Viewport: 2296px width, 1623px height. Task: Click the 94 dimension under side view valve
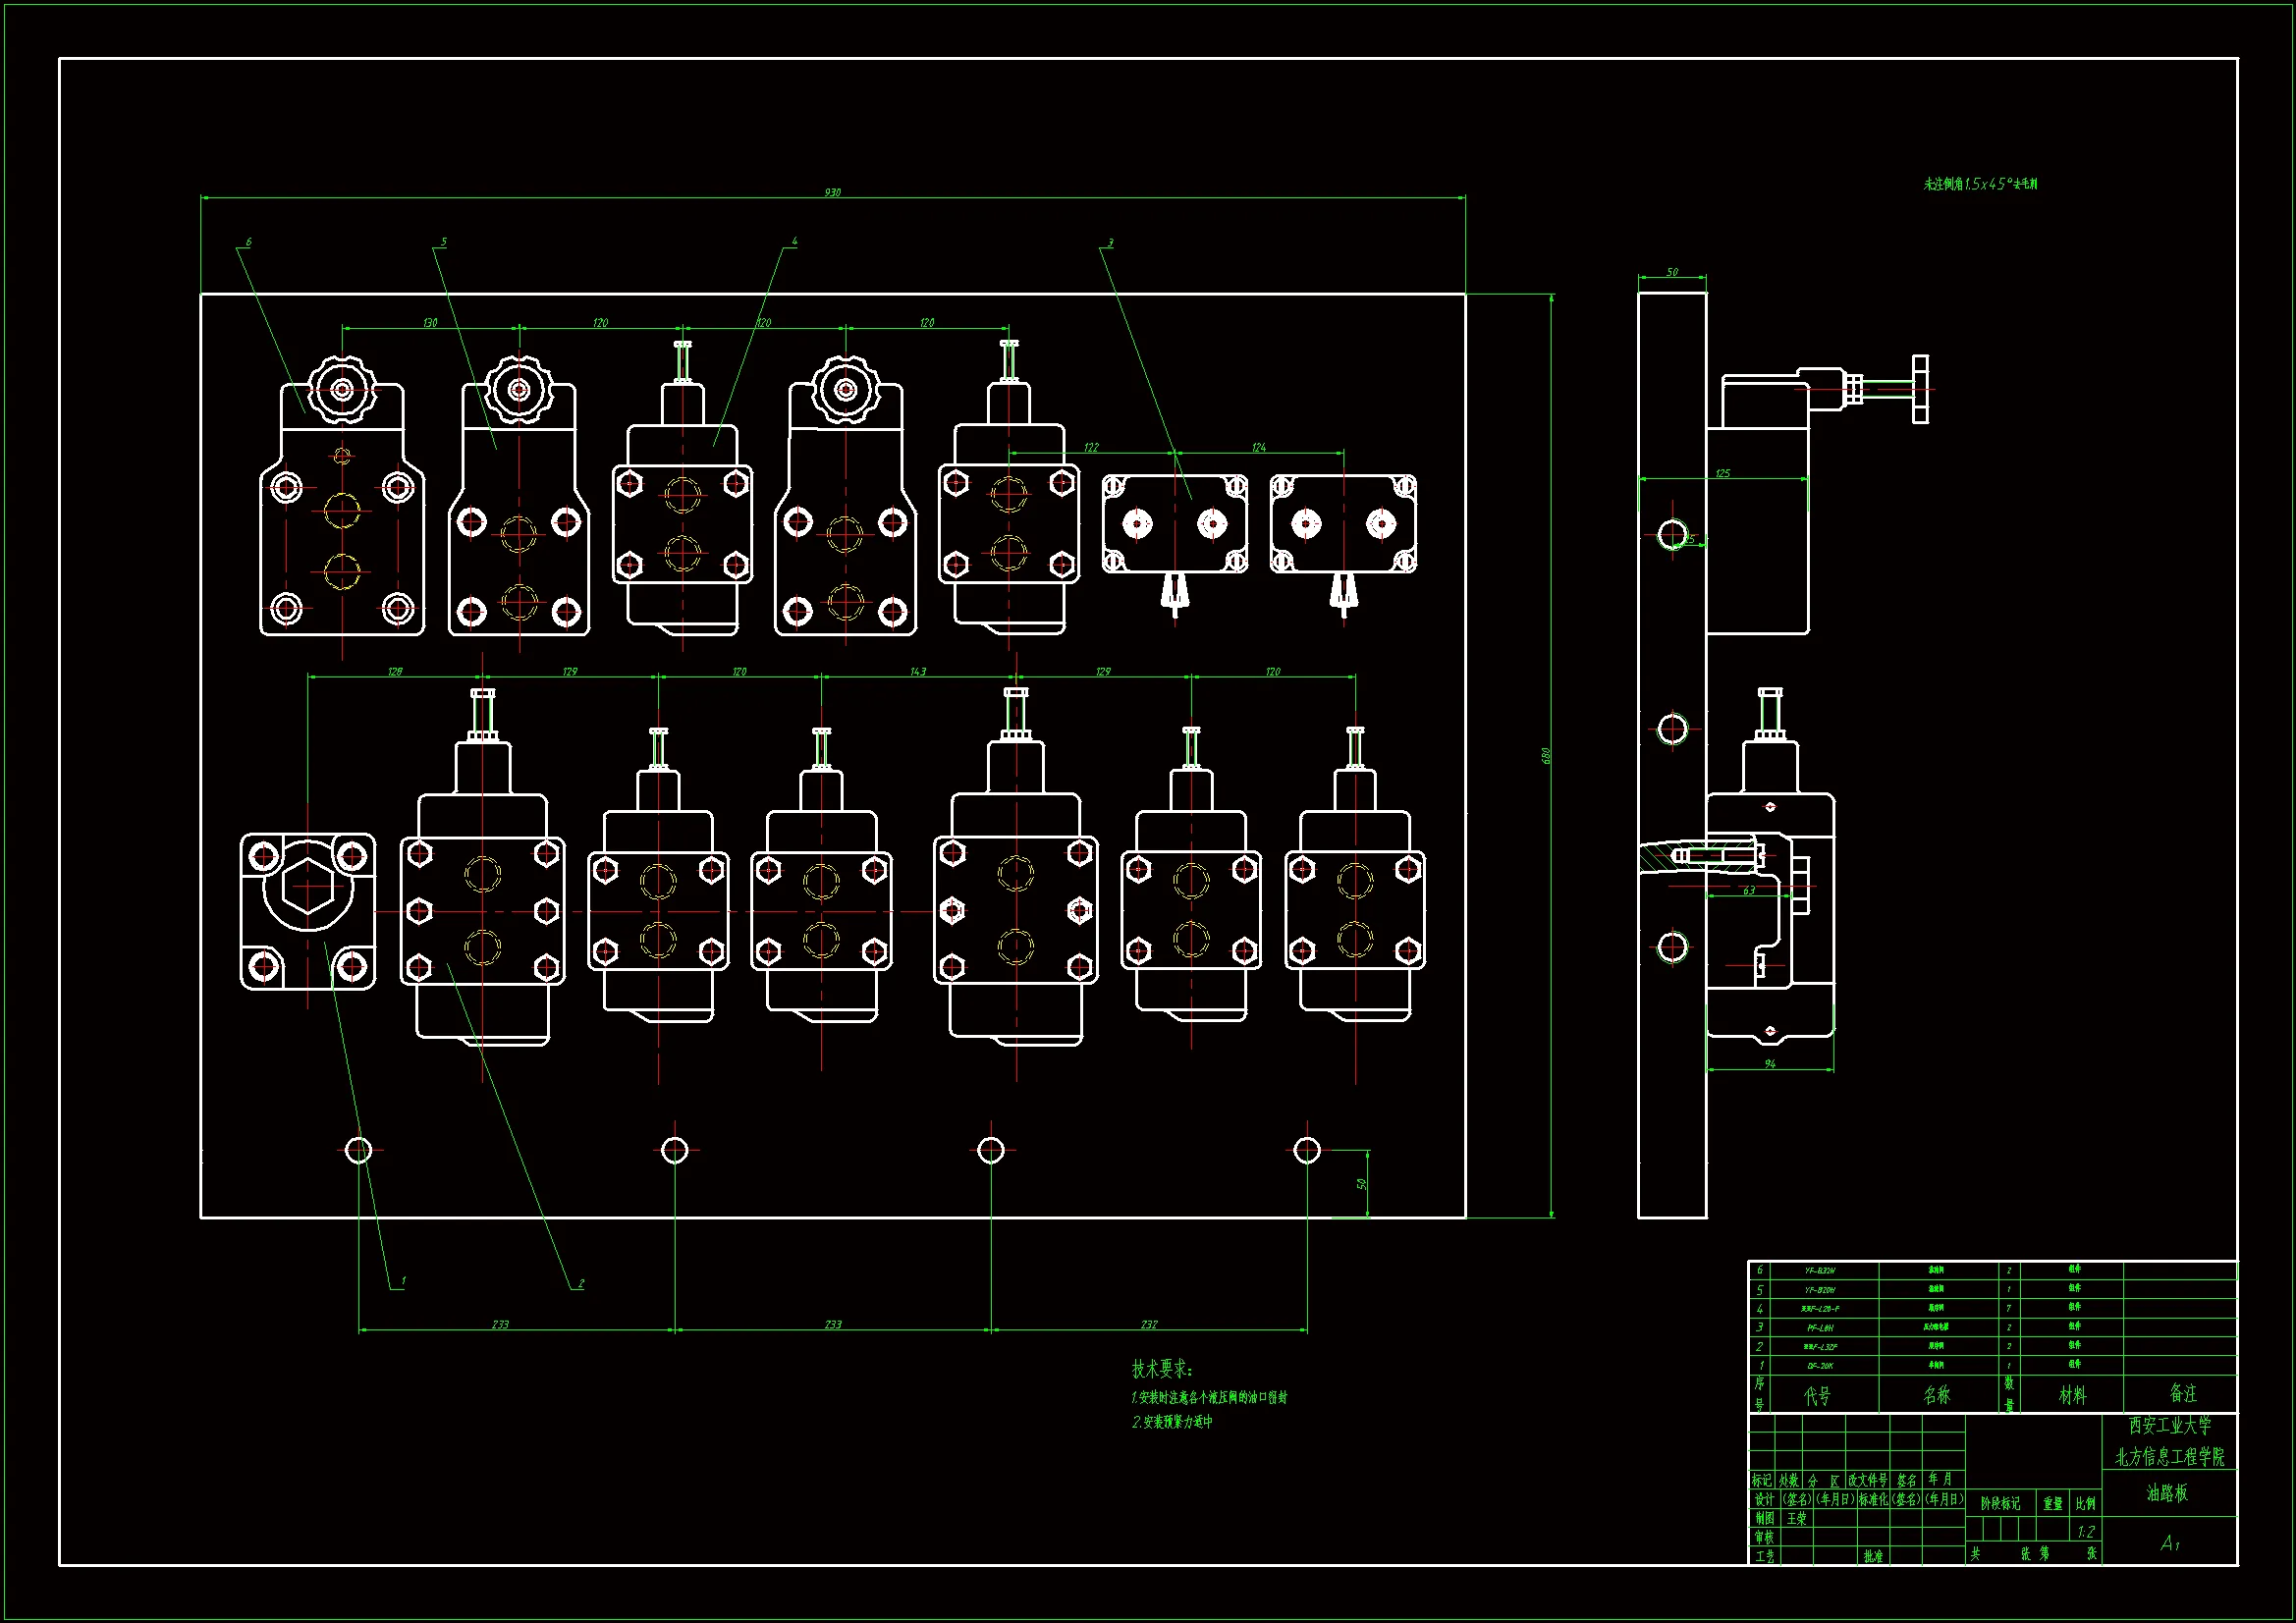coord(1770,1064)
